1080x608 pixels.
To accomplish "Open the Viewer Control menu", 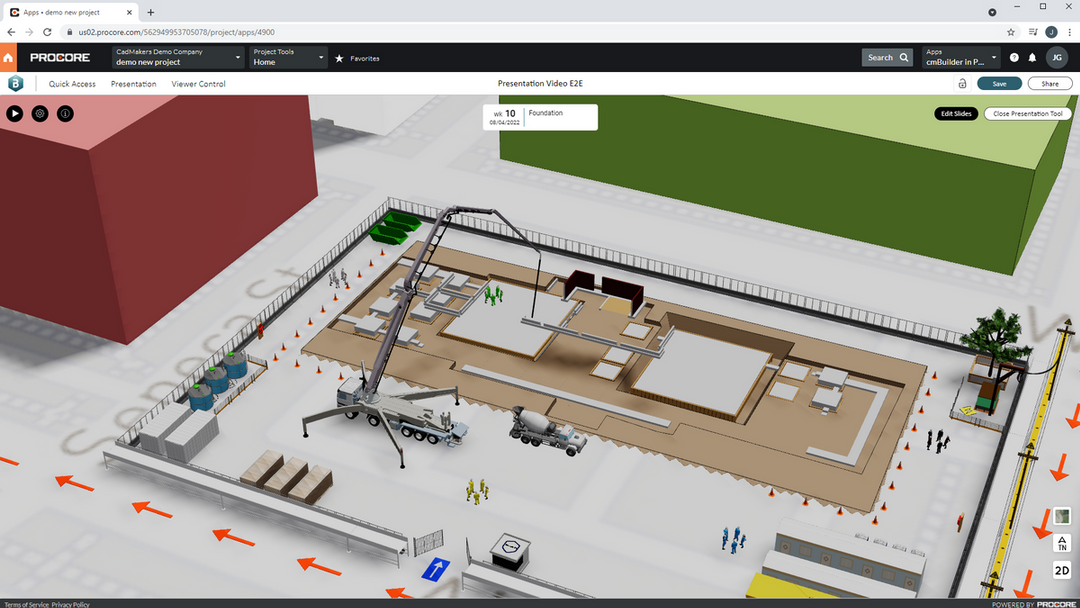I will click(198, 83).
